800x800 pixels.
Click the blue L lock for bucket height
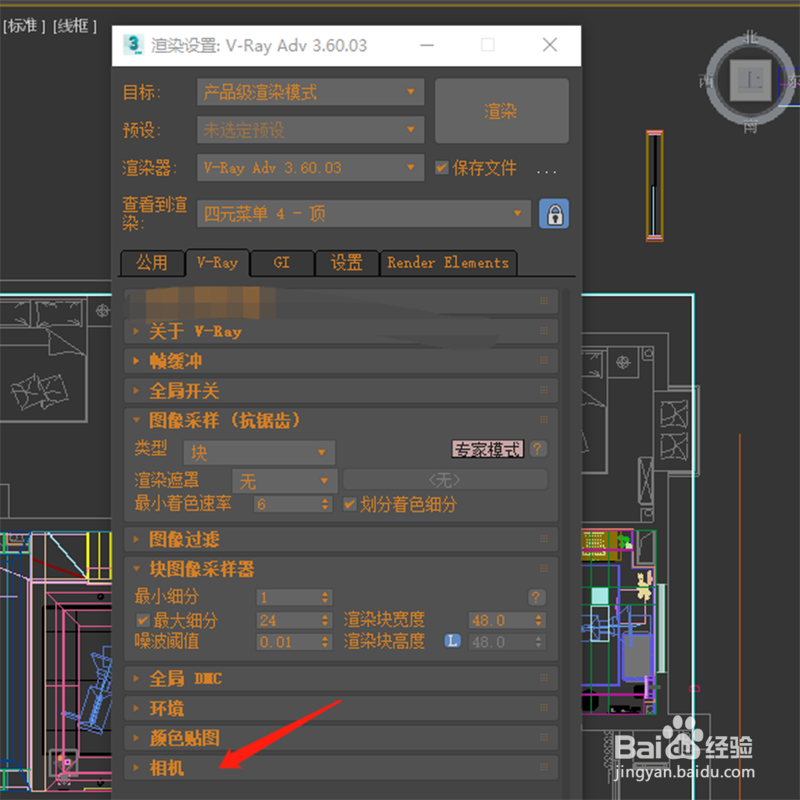pos(452,641)
